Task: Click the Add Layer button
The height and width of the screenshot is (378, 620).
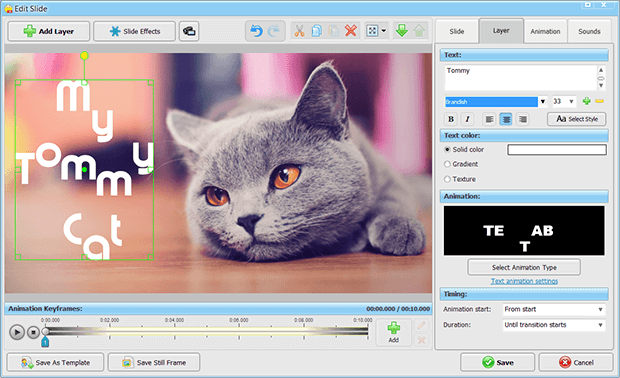Action: click(49, 31)
